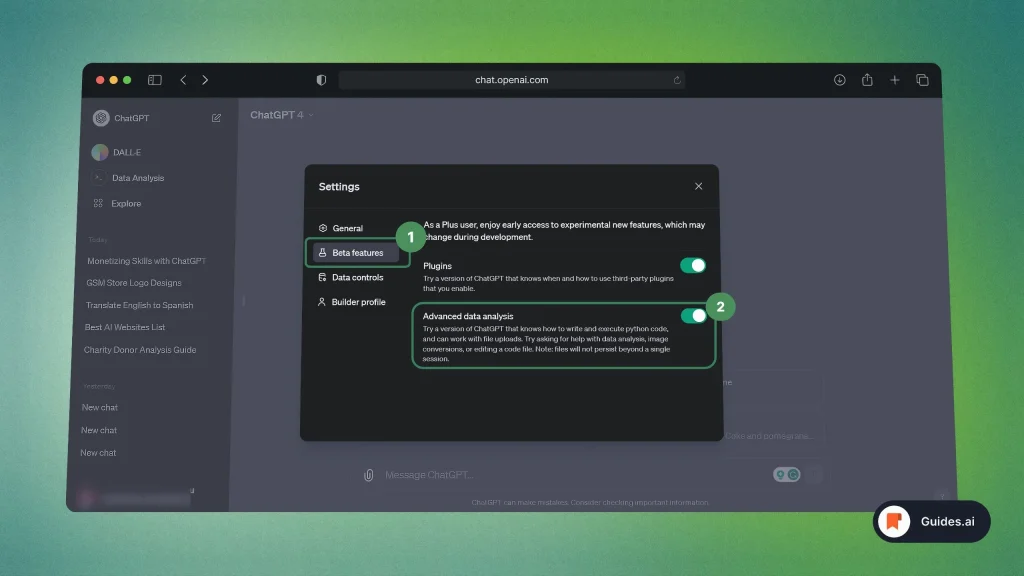
Task: Click the Settings dialog title
Action: point(339,187)
